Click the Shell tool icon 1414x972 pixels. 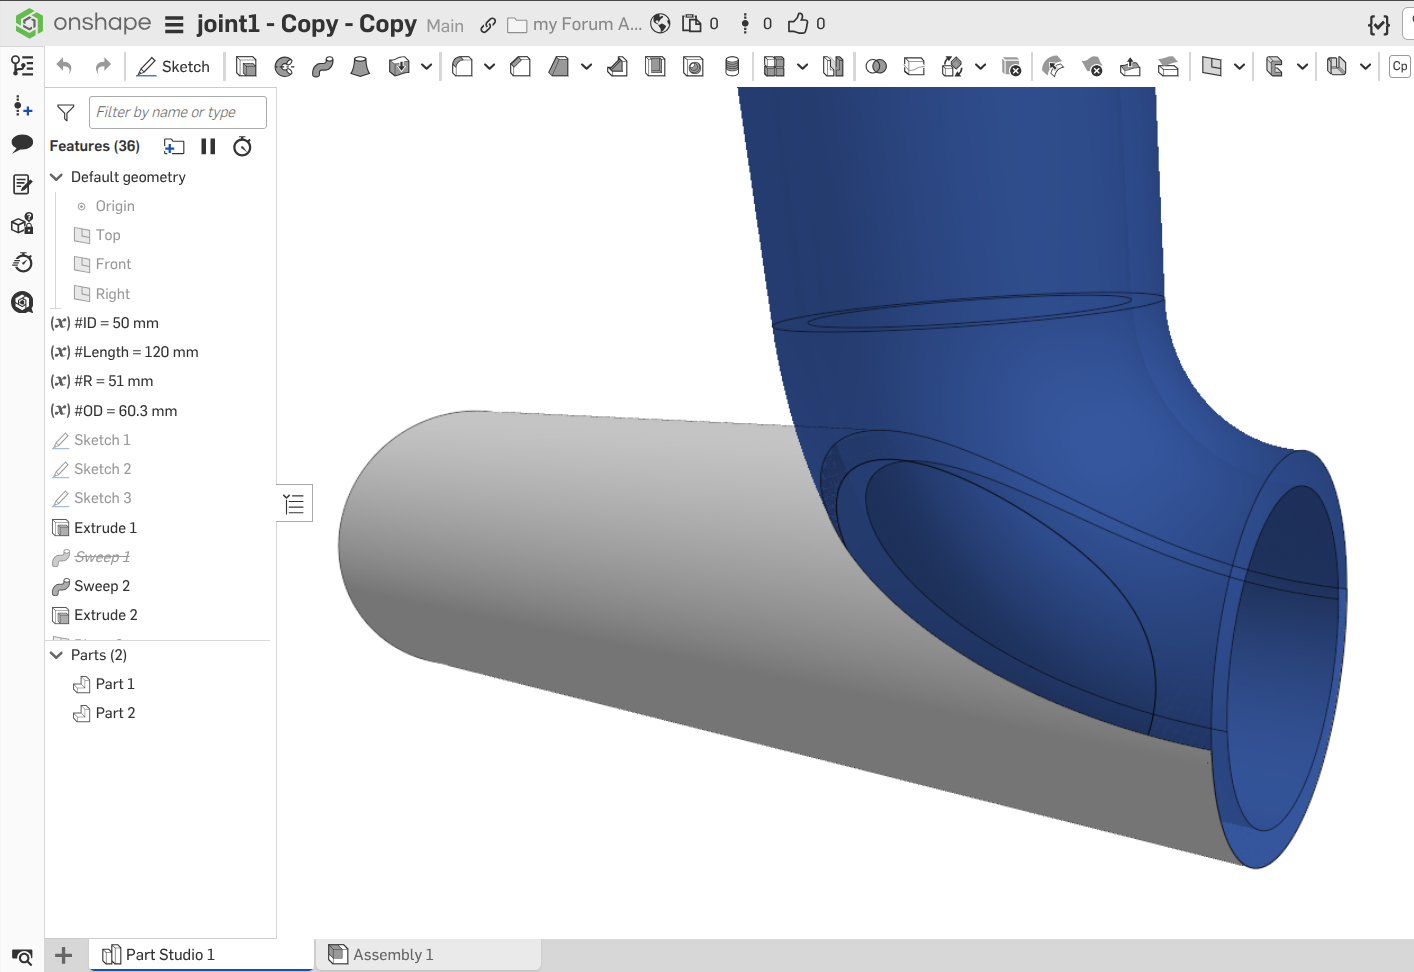click(655, 67)
